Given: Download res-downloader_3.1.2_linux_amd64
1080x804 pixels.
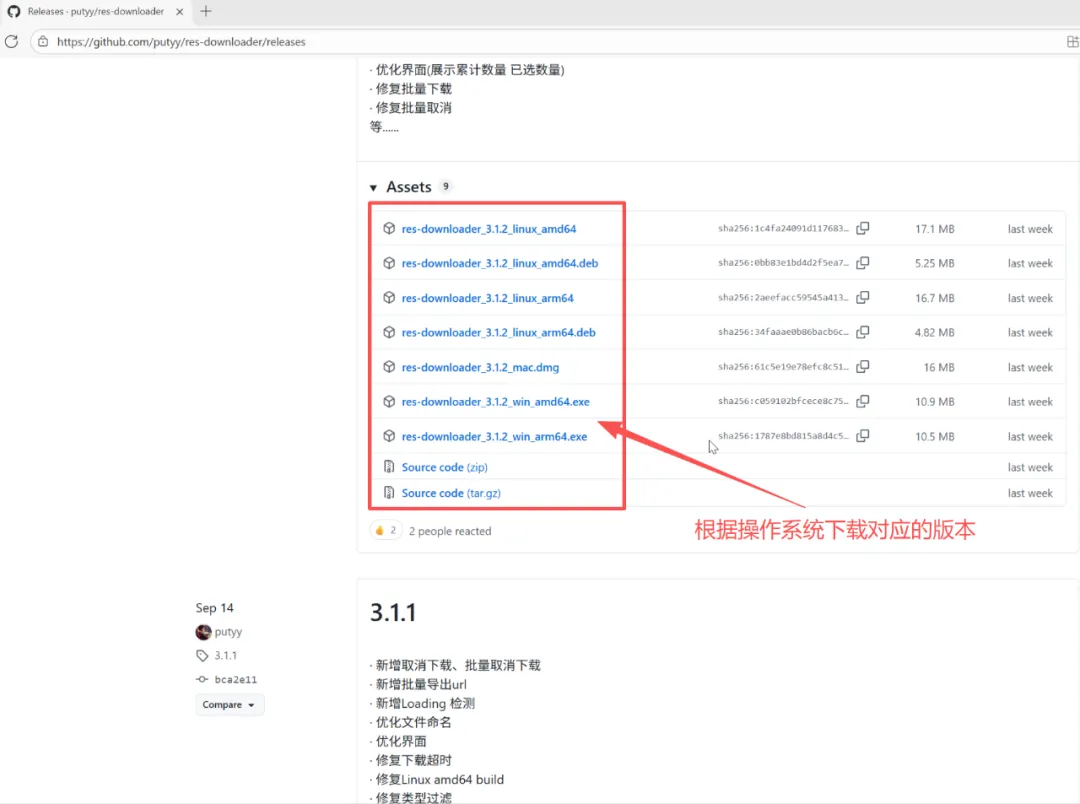Looking at the screenshot, I should coord(489,229).
